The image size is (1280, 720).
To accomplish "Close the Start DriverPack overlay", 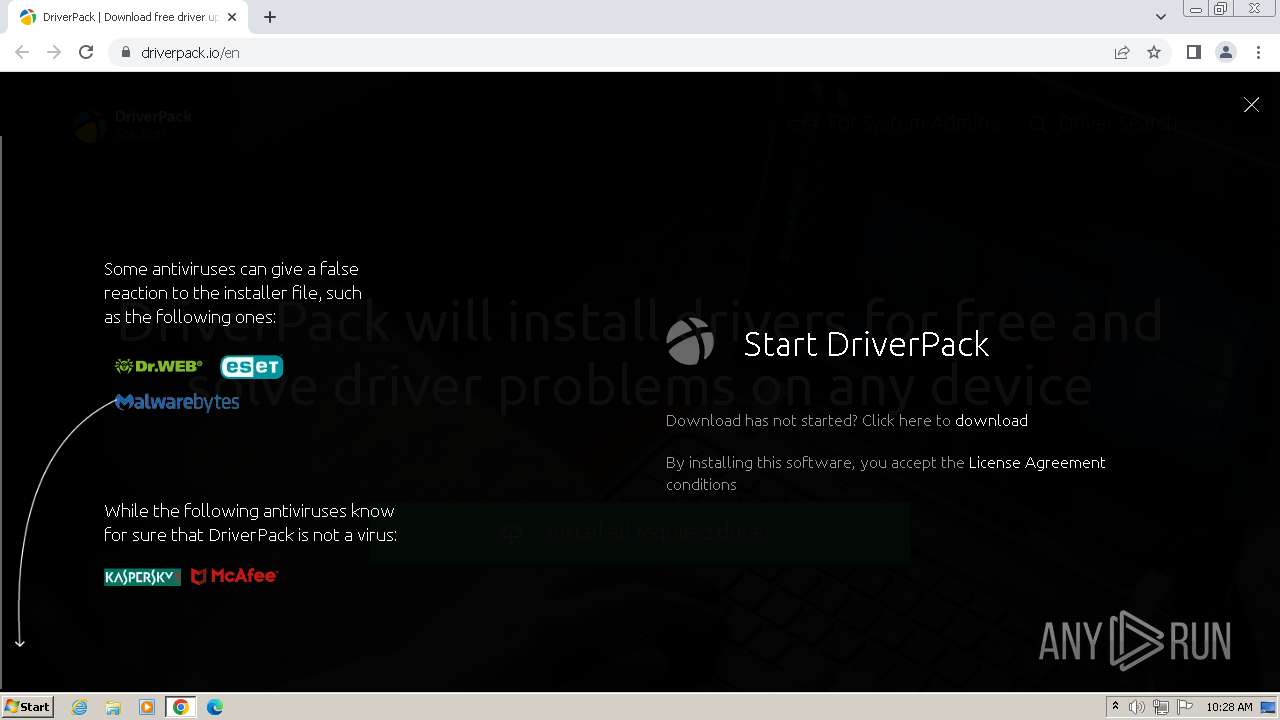I will pyautogui.click(x=1251, y=104).
